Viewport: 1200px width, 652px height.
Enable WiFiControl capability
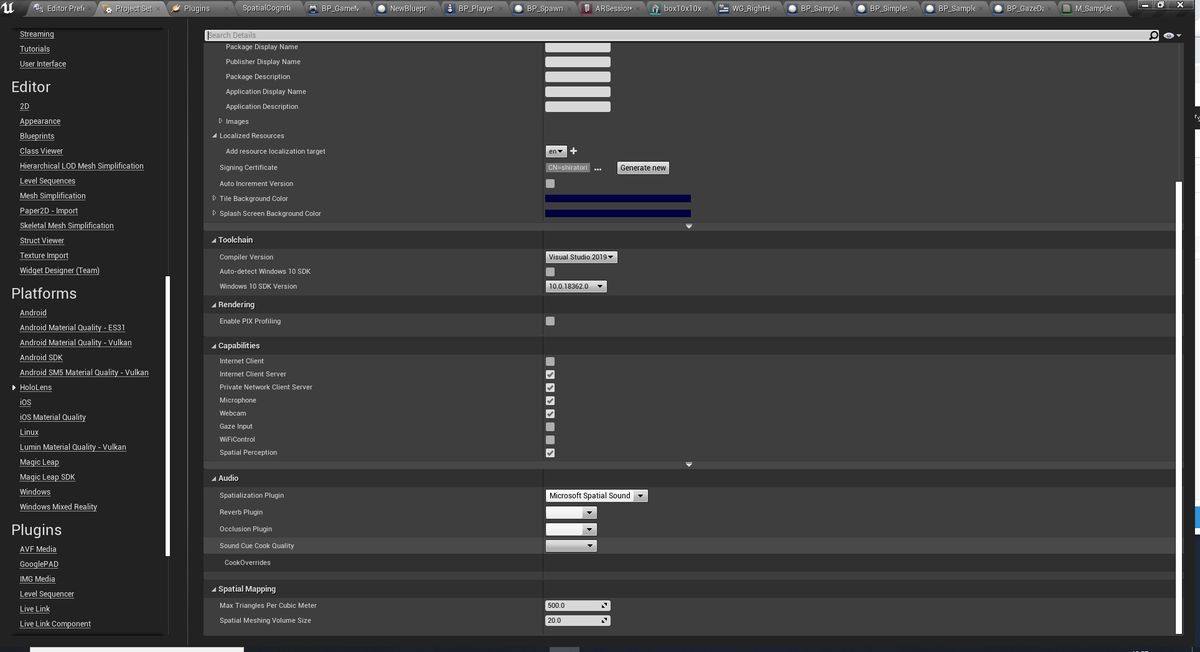pyautogui.click(x=550, y=439)
